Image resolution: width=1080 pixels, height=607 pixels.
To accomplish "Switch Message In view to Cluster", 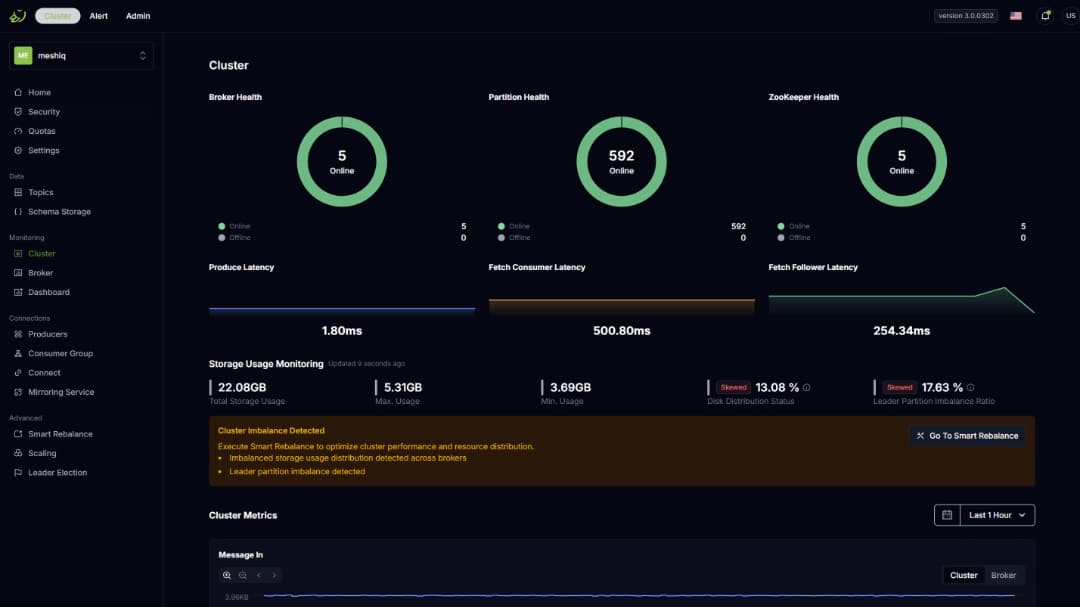I will pos(964,575).
